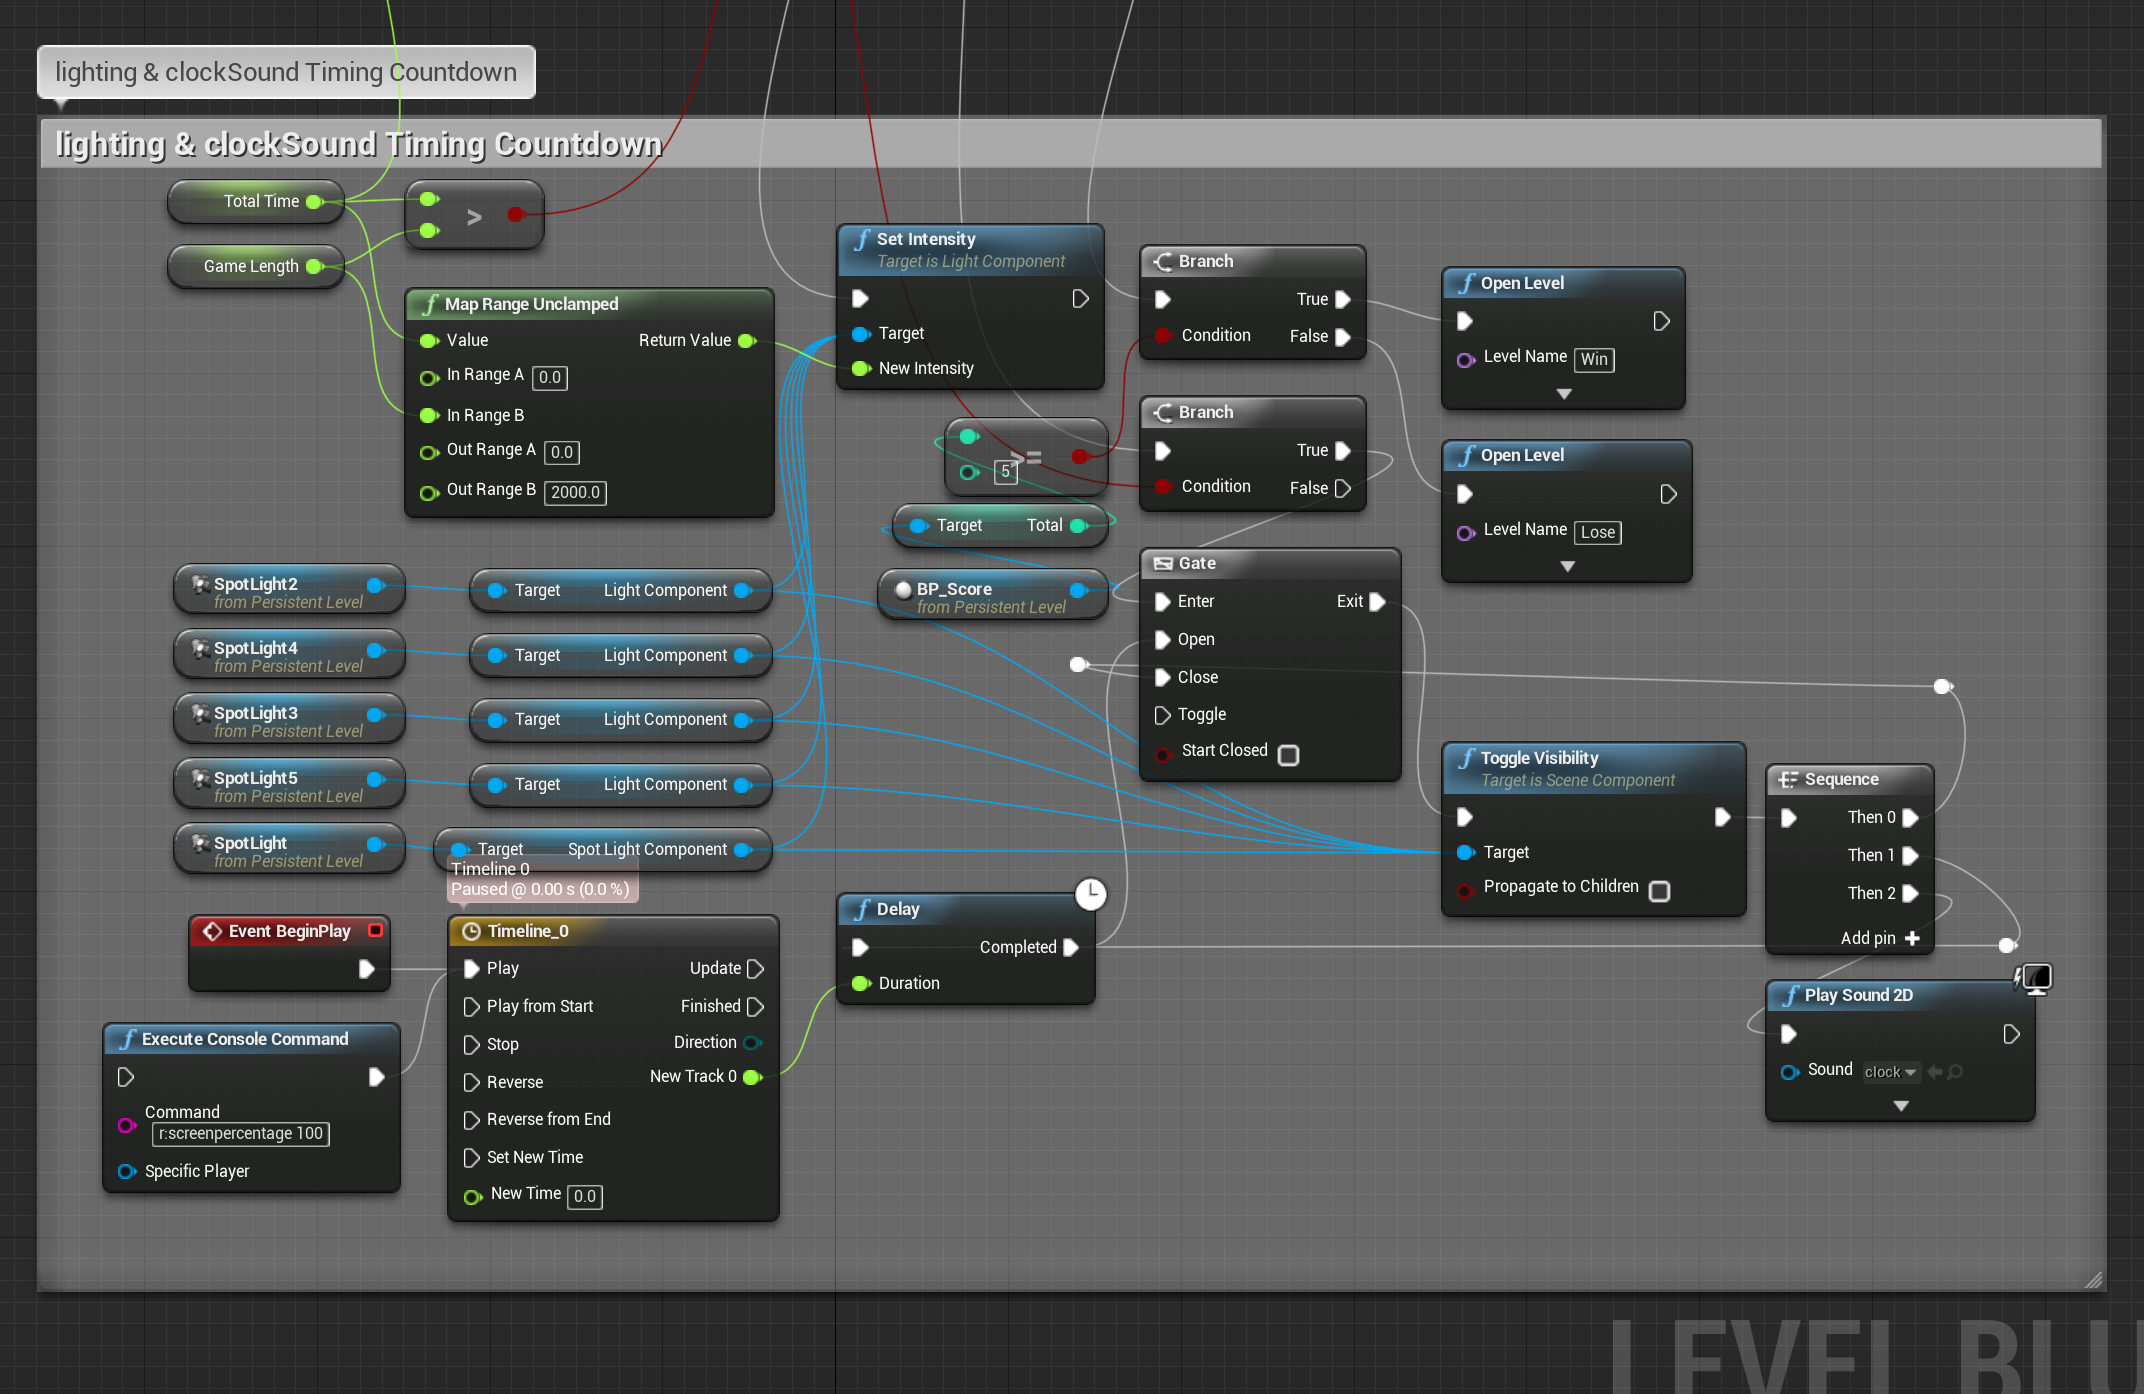
Task: Expand the Win Open Level node arrow
Action: (1564, 394)
